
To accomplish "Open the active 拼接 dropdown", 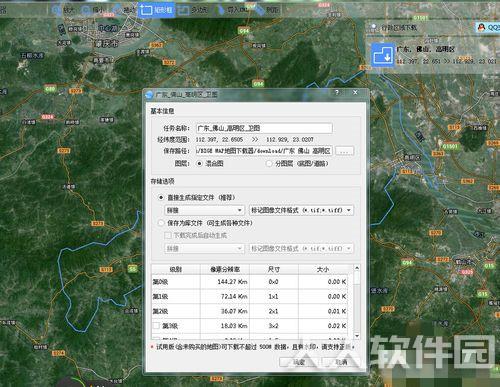I will click(x=204, y=210).
